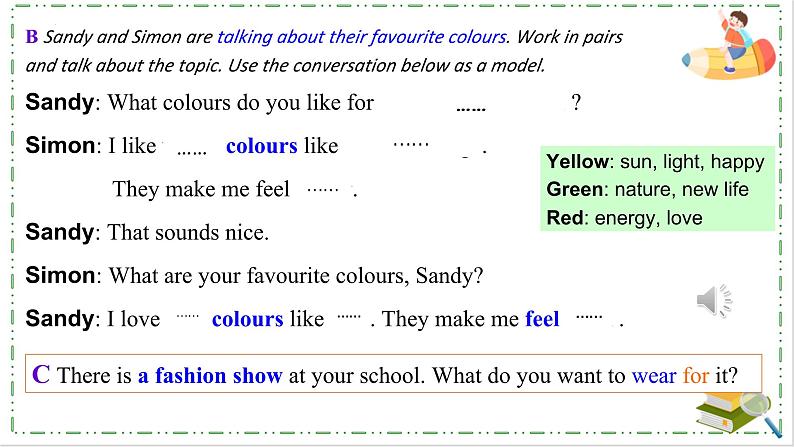Click the 'Green: nature, new life' line
Image resolution: width=794 pixels, height=447 pixels.
click(x=647, y=189)
